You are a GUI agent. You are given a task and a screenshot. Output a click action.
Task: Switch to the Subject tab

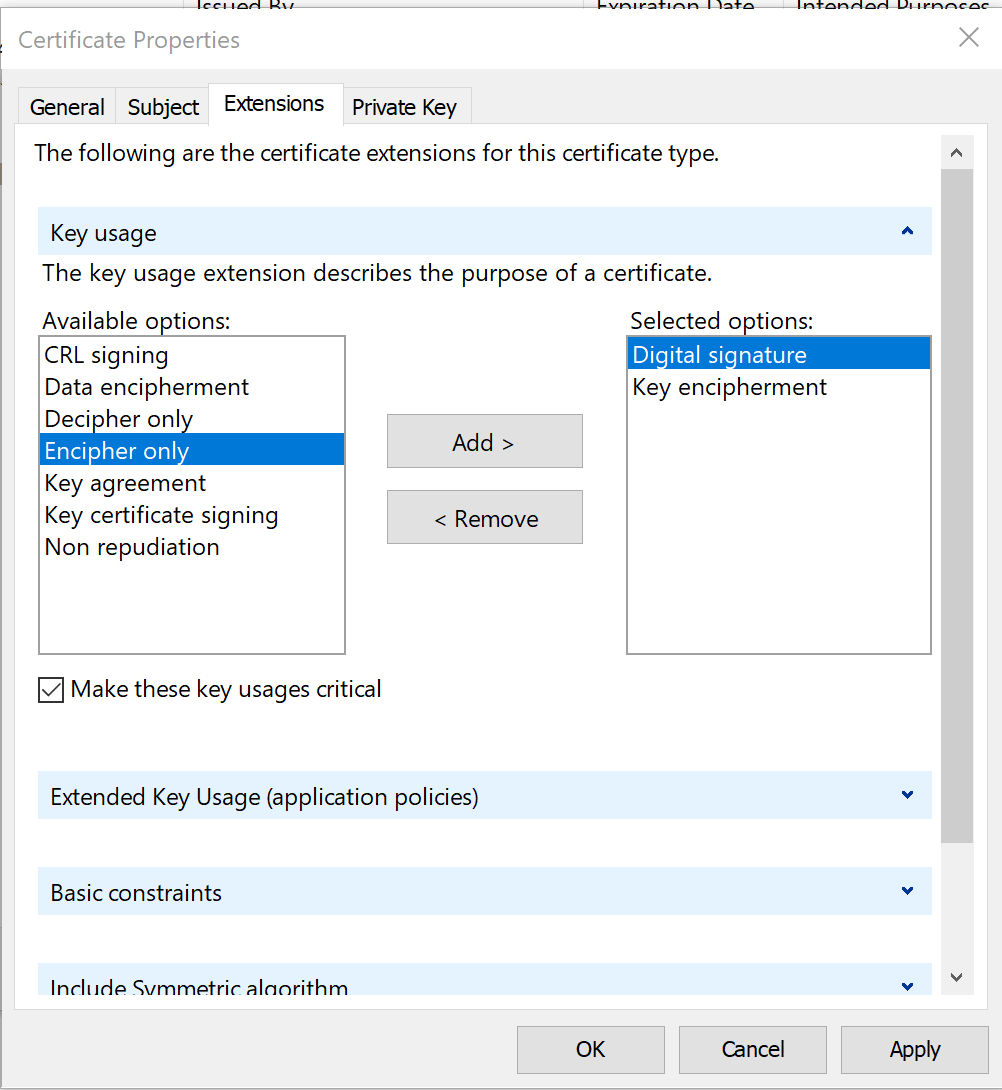tap(162, 106)
